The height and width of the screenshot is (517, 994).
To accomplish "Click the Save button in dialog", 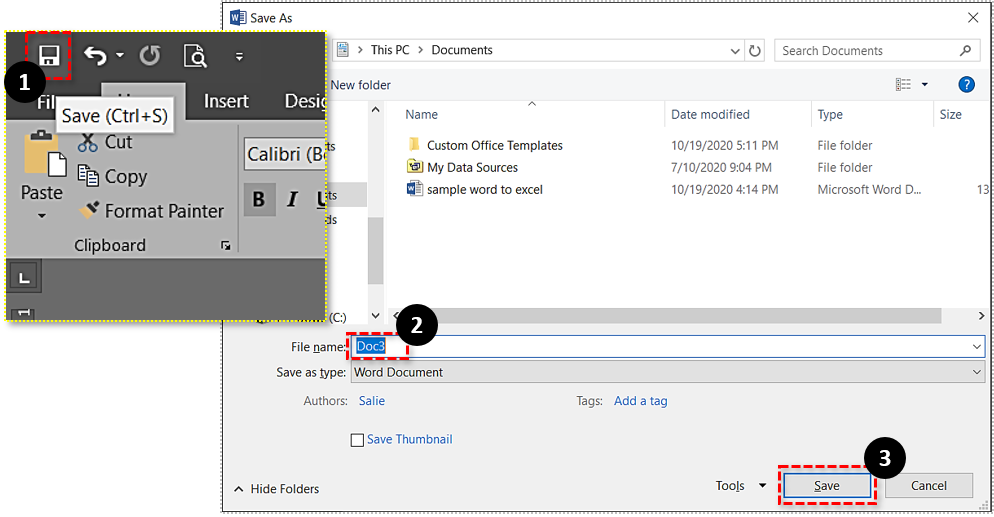I will [827, 486].
